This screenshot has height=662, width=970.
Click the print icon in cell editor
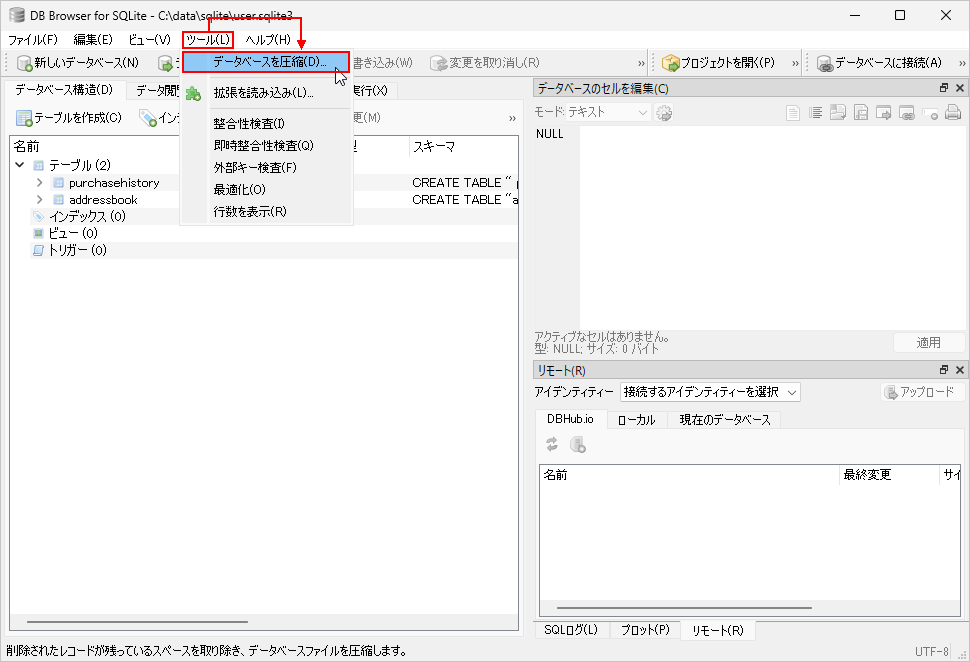pos(953,112)
